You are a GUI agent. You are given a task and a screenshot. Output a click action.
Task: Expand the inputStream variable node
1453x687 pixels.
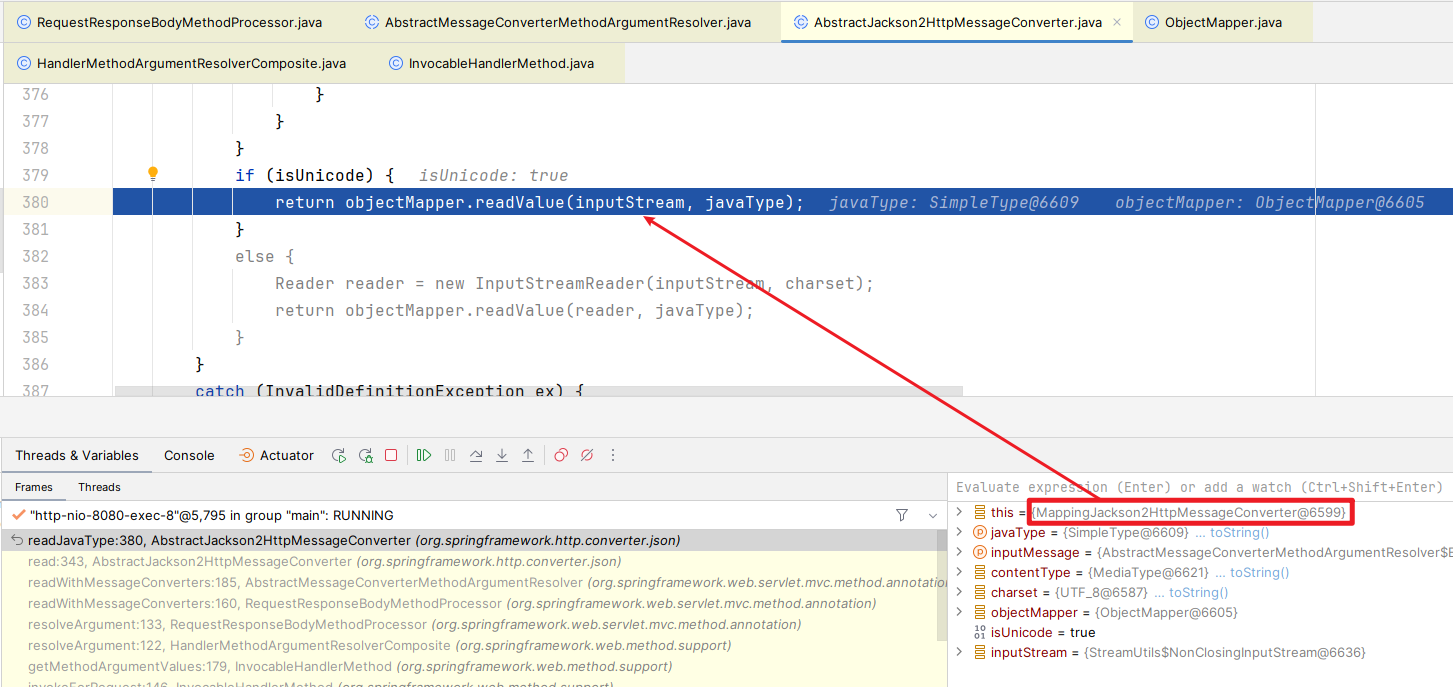pyautogui.click(x=960, y=652)
